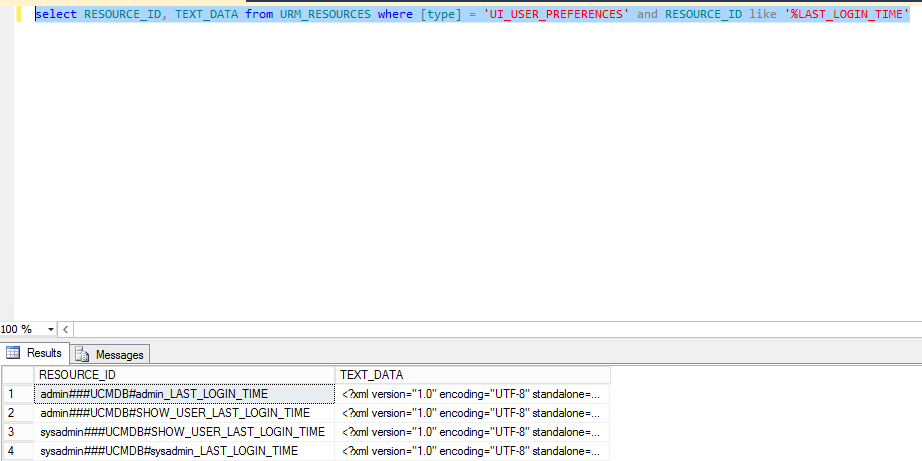Viewport: 922px width, 461px height.
Task: Select the RESOURCE_ID column header
Action: tap(184, 374)
